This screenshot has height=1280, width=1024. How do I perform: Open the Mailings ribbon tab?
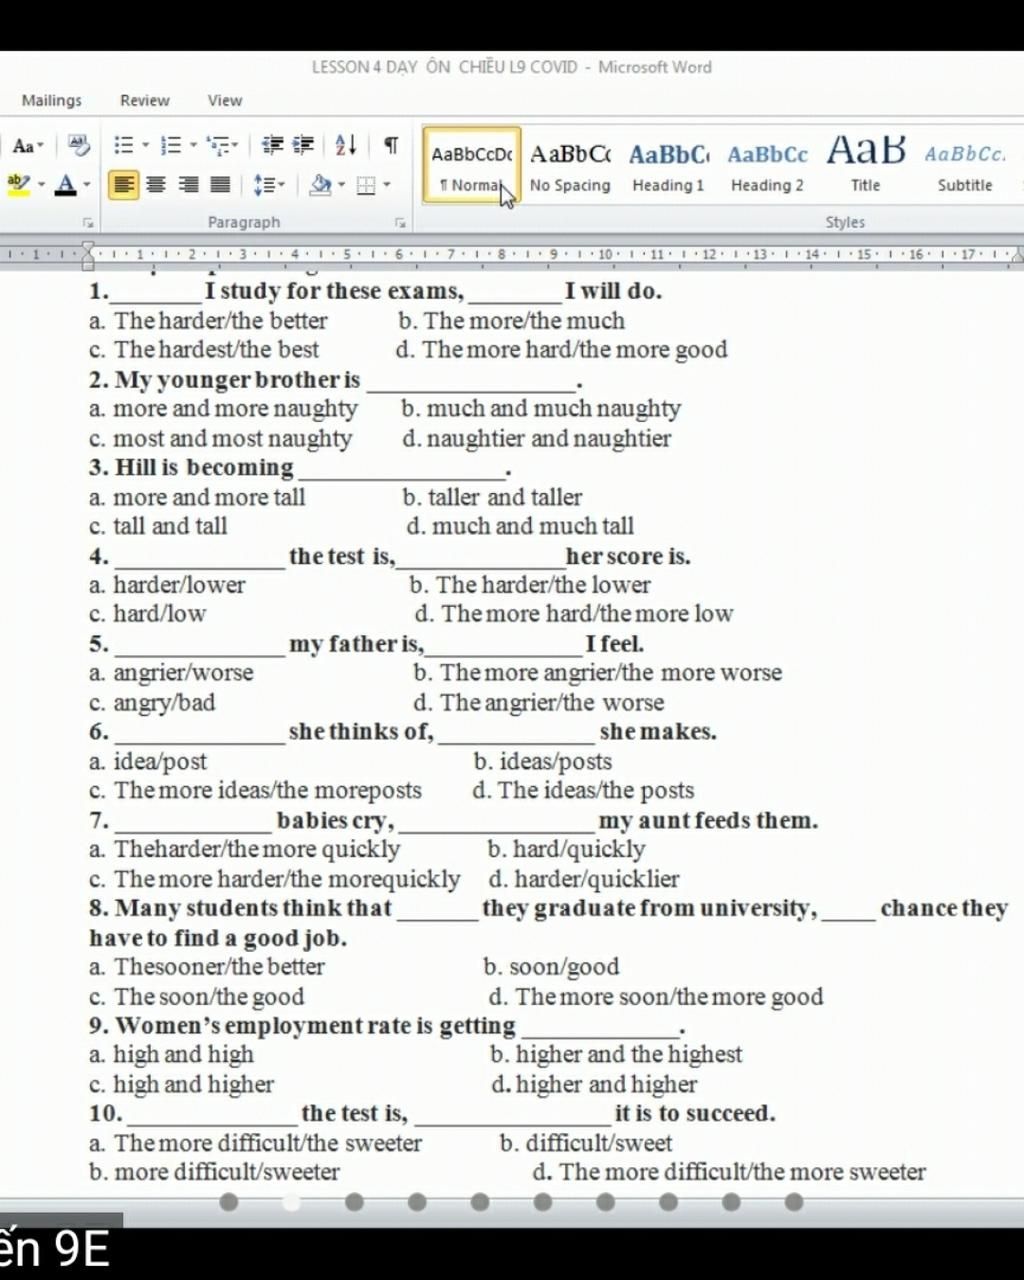coord(52,100)
